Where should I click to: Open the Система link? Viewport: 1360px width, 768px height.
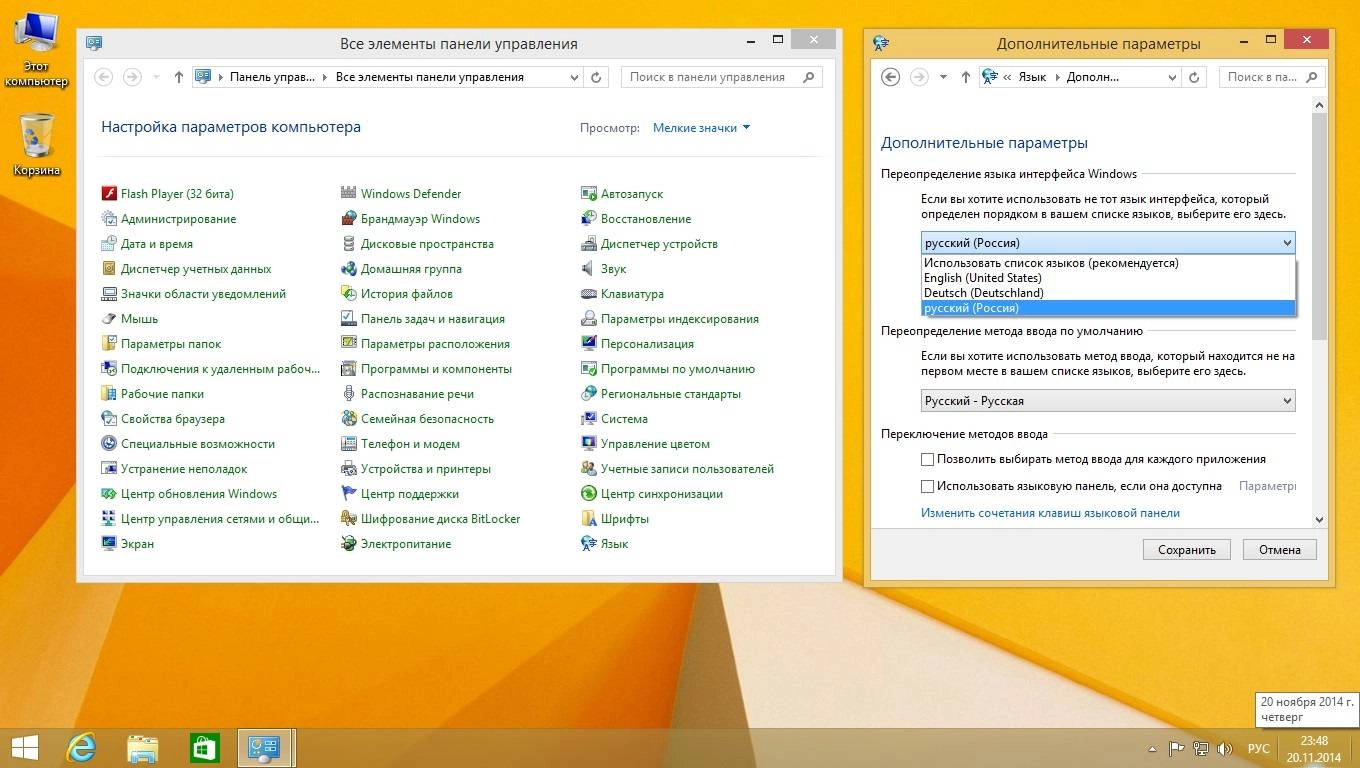coord(624,419)
